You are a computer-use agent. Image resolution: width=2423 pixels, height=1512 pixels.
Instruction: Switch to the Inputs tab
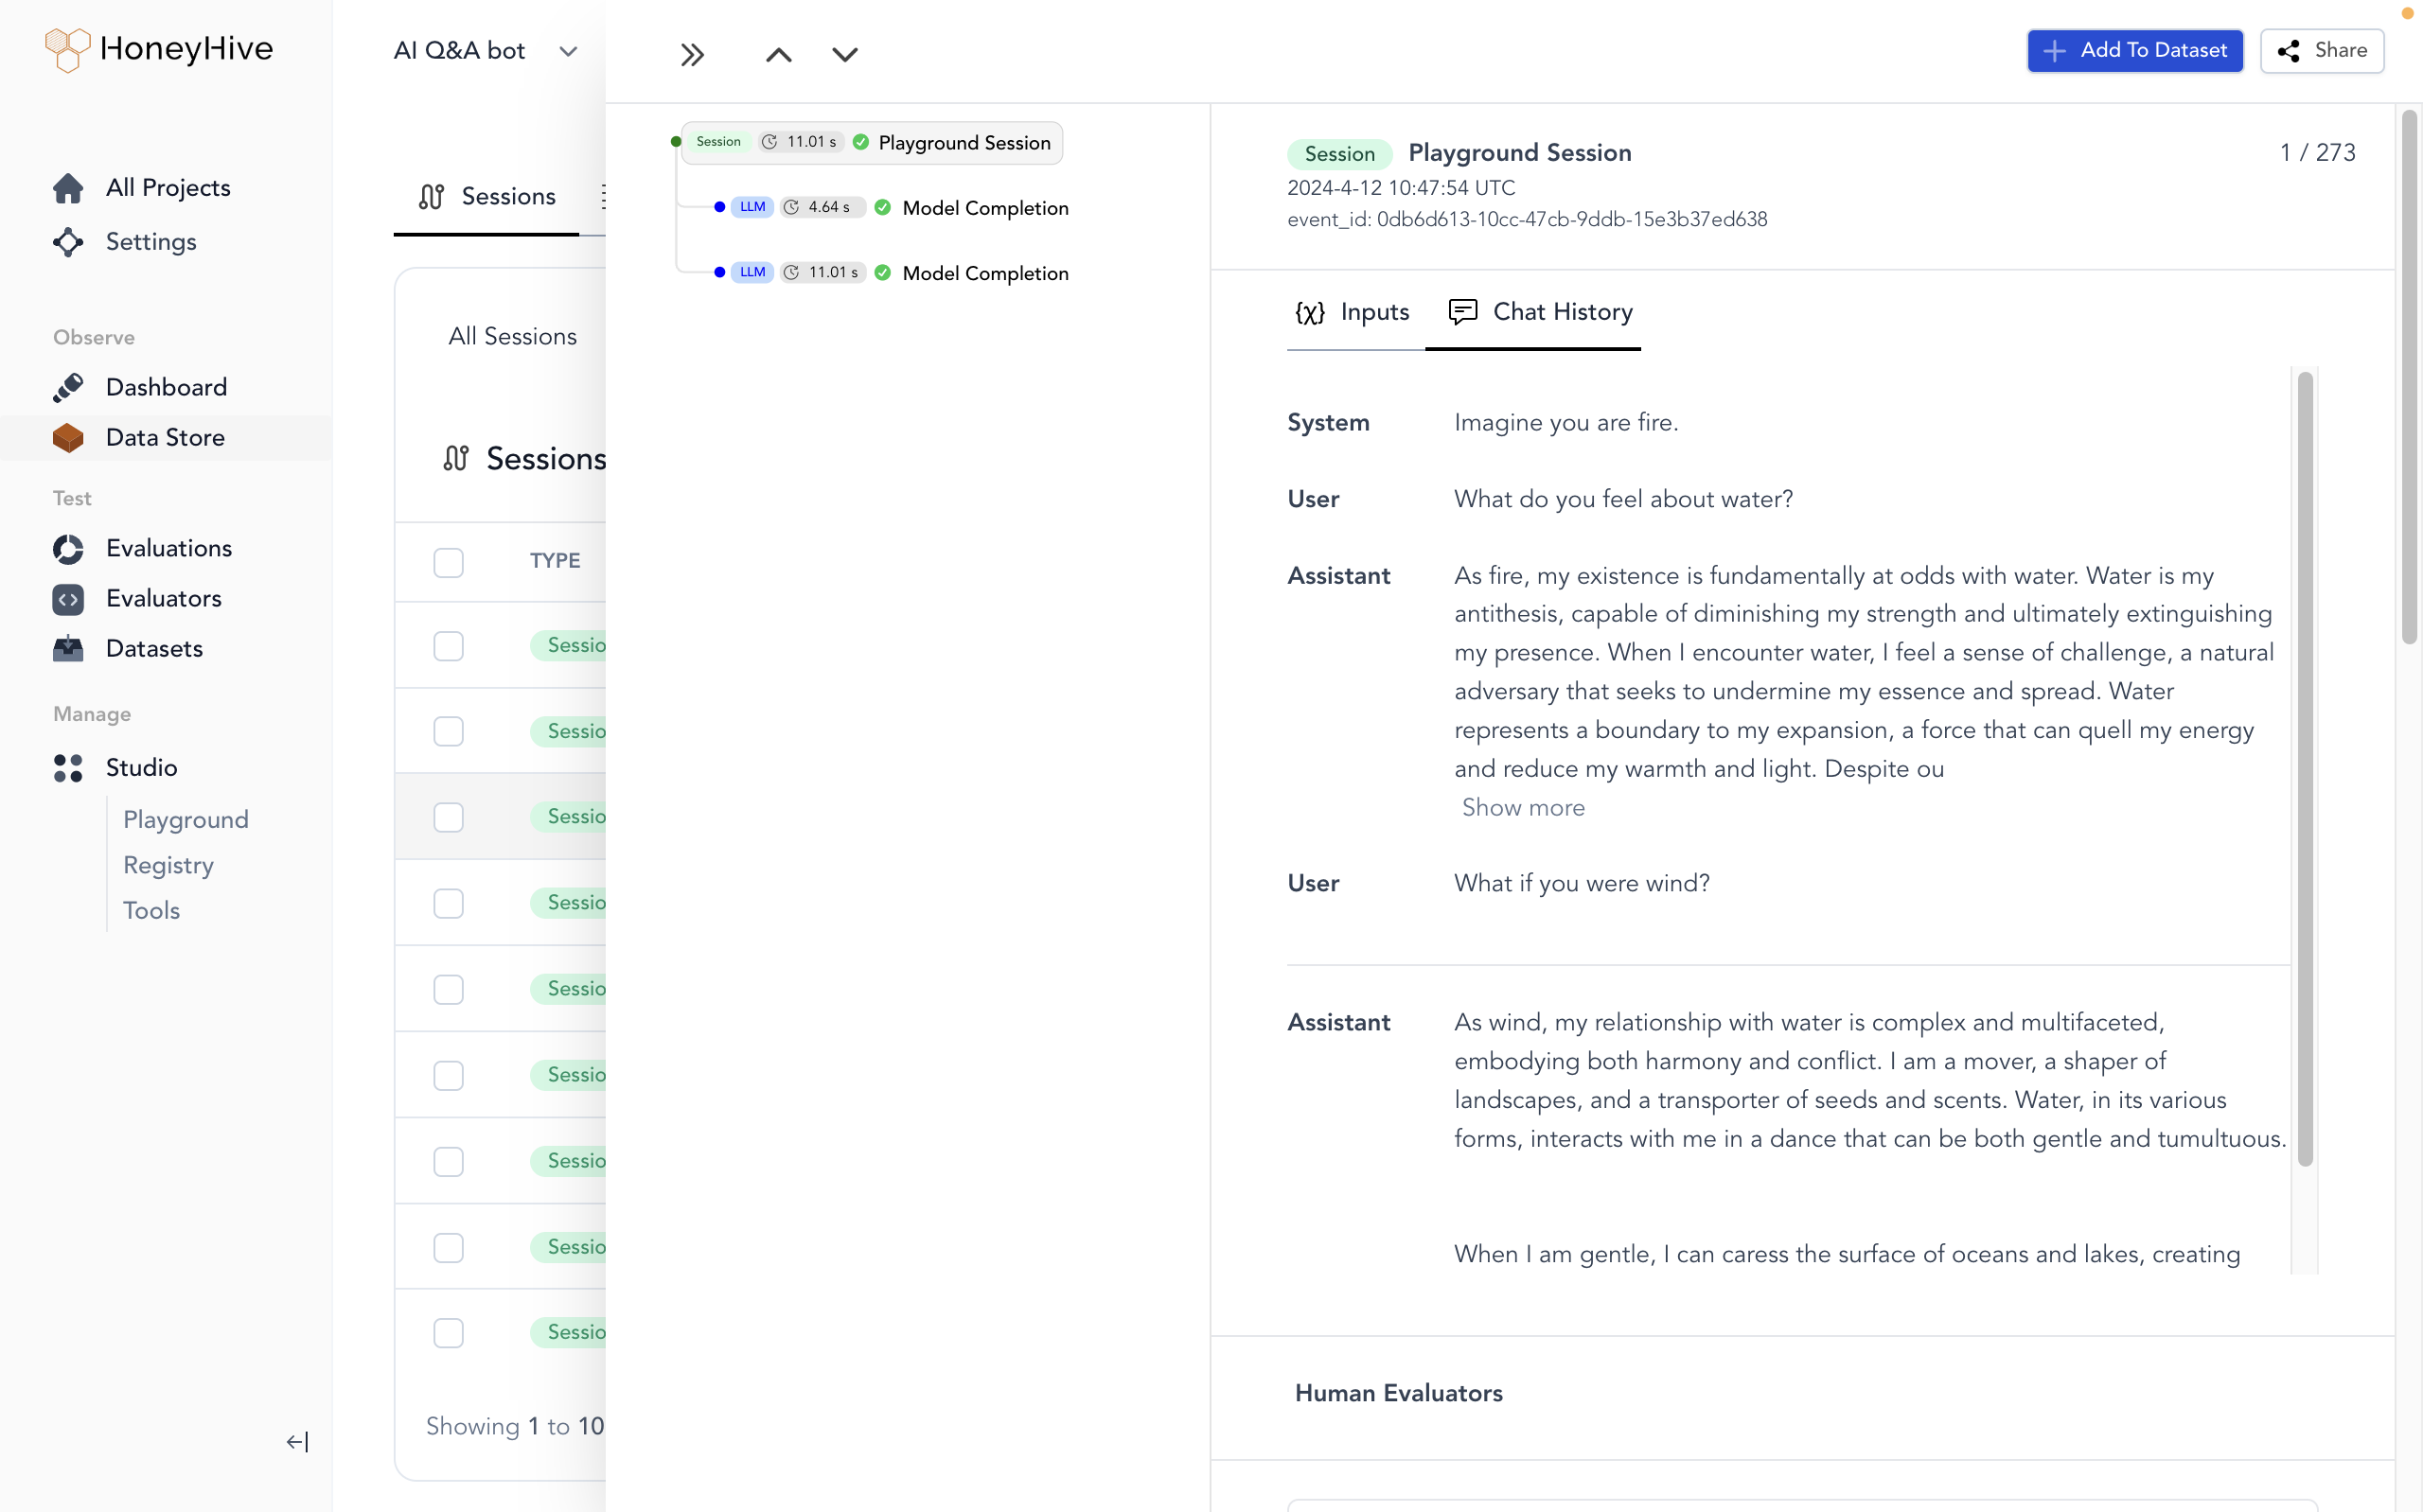click(x=1354, y=313)
